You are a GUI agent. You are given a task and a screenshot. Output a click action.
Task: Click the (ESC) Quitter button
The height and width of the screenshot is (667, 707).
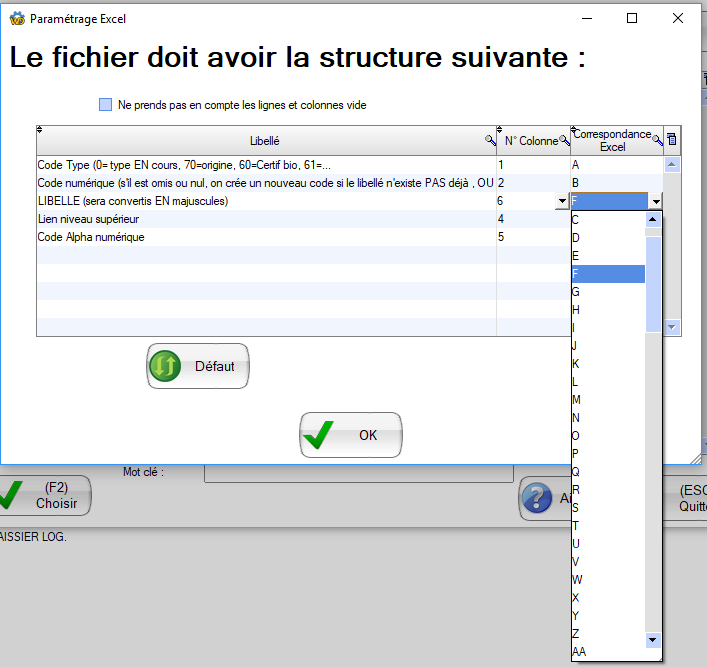click(x=690, y=498)
